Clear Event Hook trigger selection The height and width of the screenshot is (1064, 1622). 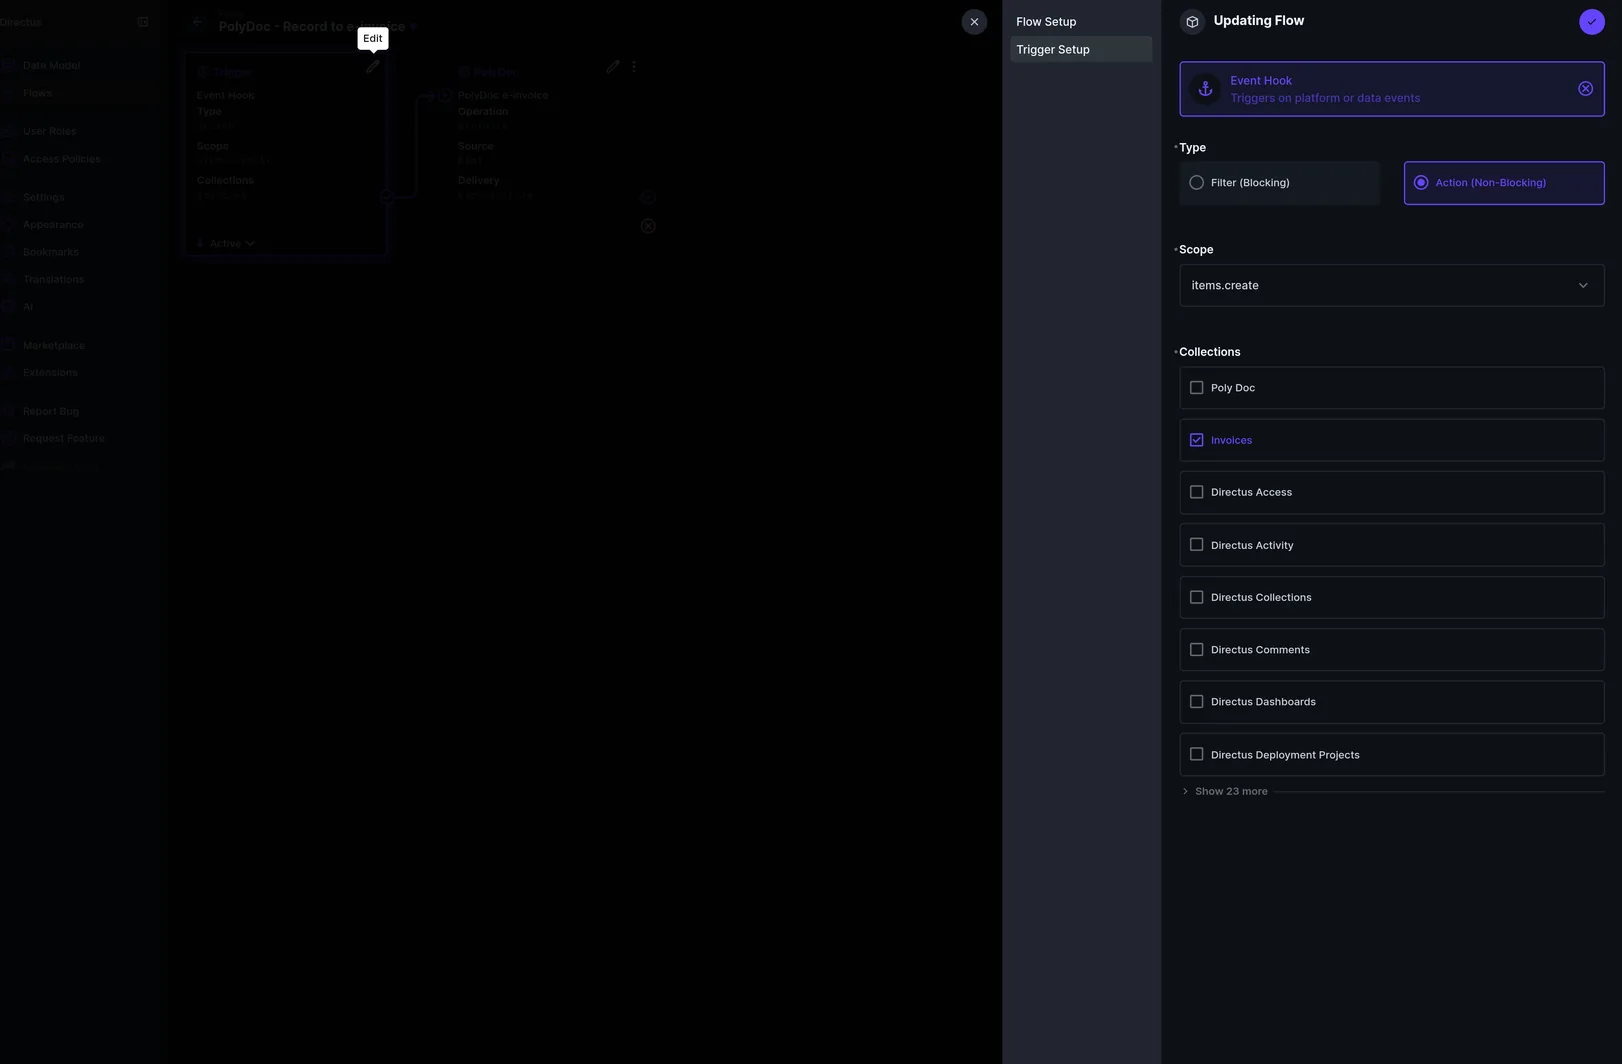point(1585,89)
